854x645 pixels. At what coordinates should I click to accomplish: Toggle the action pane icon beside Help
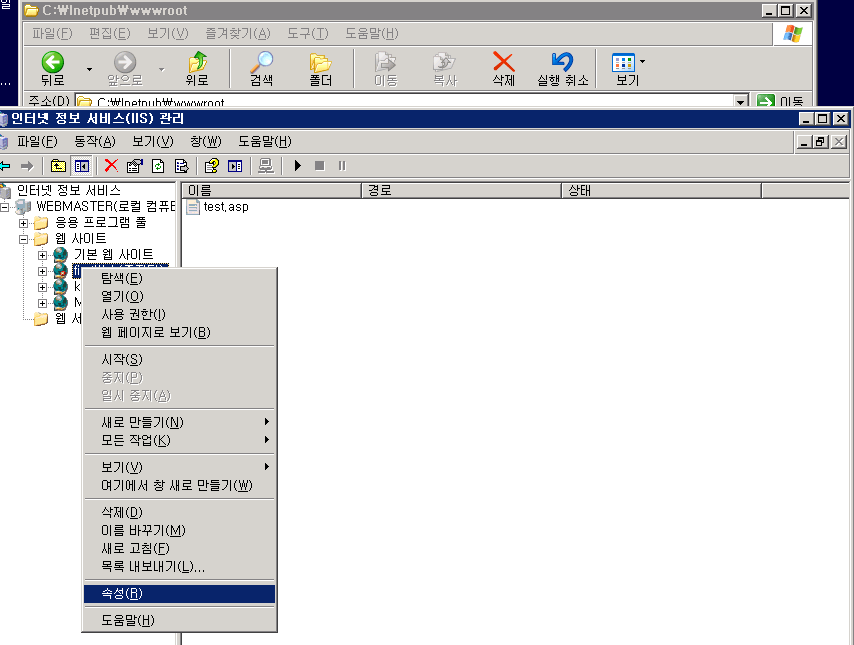[x=235, y=166]
